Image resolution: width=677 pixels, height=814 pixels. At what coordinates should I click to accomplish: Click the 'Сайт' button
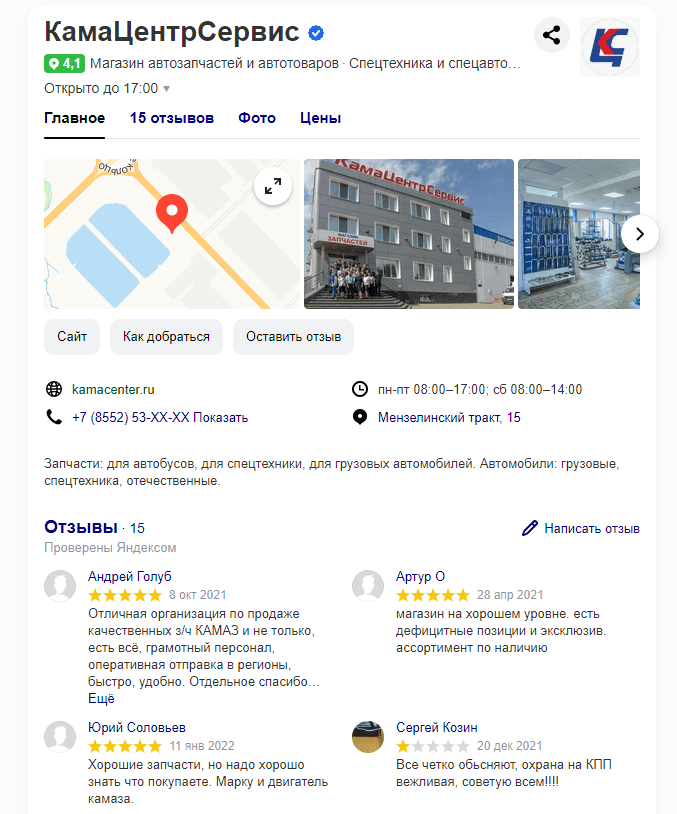click(x=72, y=337)
